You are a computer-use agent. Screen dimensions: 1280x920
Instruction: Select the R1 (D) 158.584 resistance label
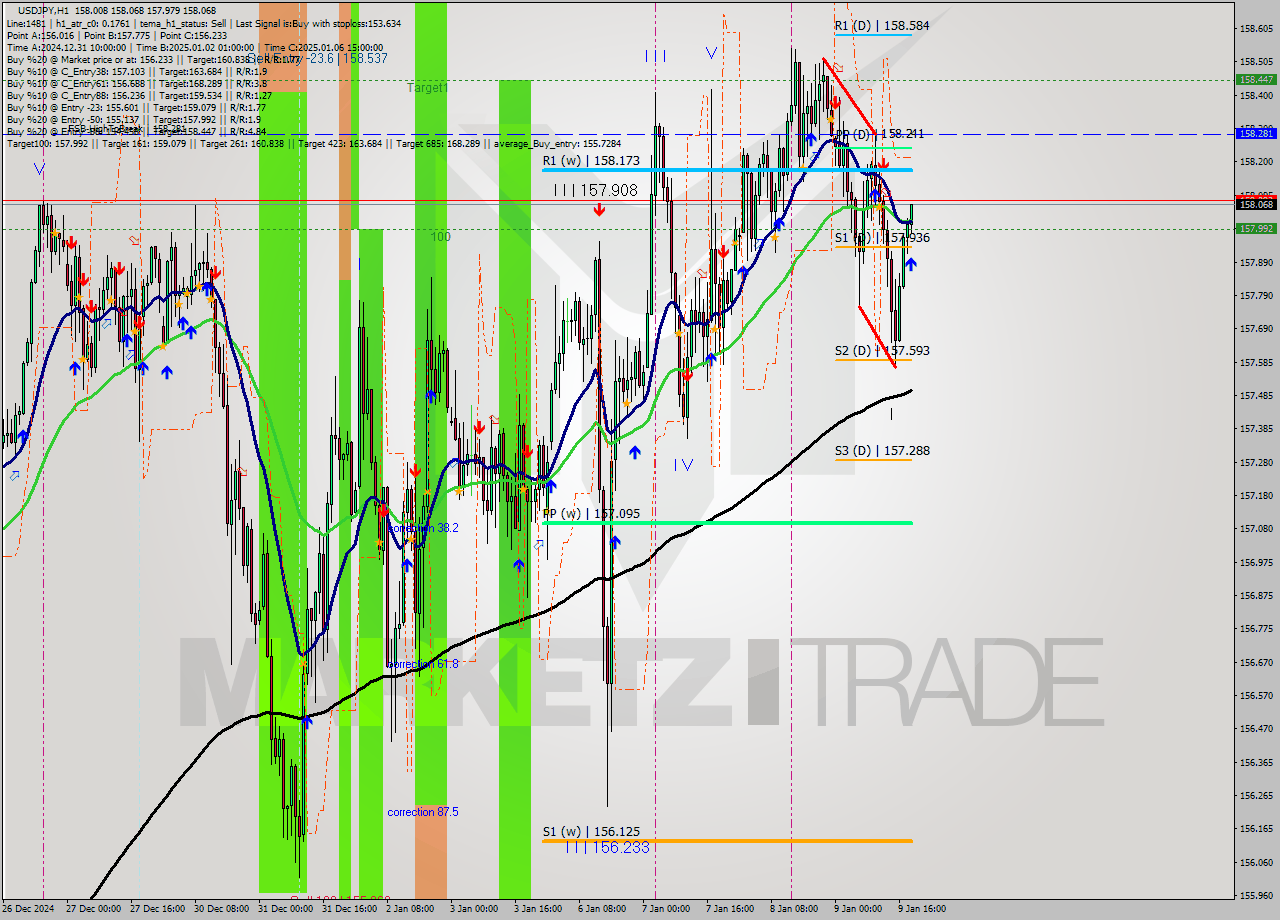[x=882, y=26]
